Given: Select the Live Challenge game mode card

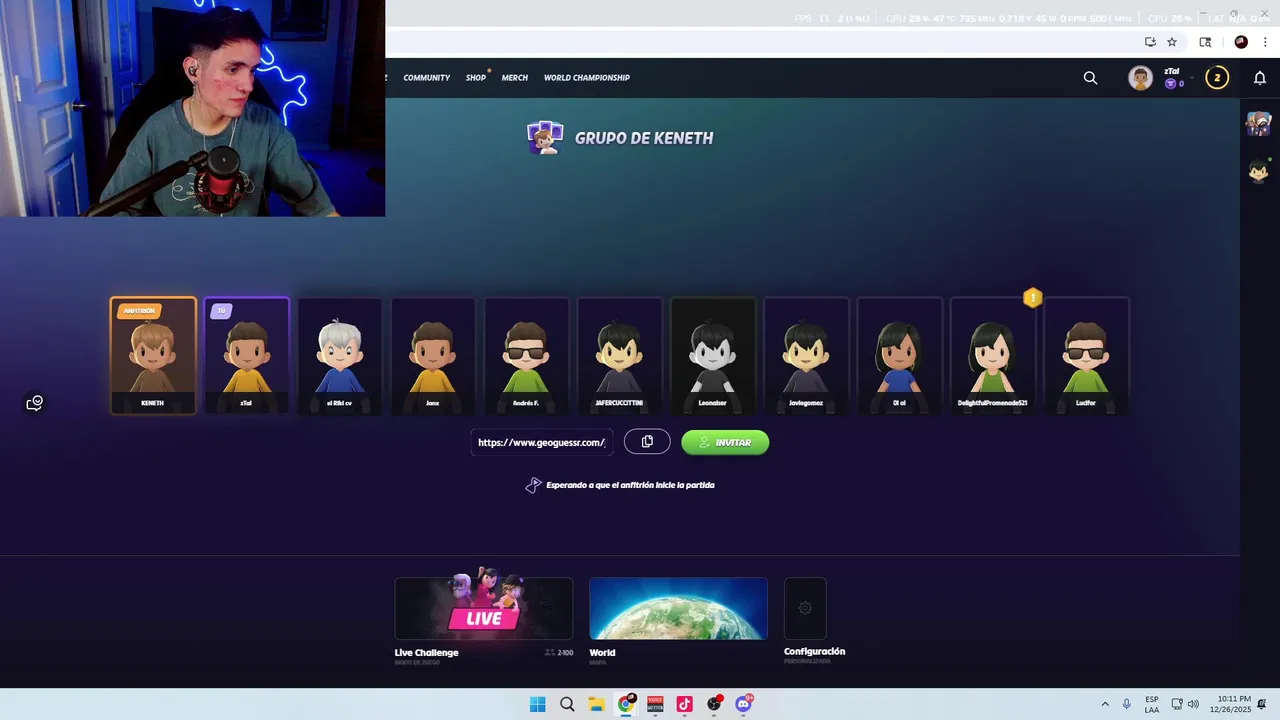Looking at the screenshot, I should click(484, 608).
